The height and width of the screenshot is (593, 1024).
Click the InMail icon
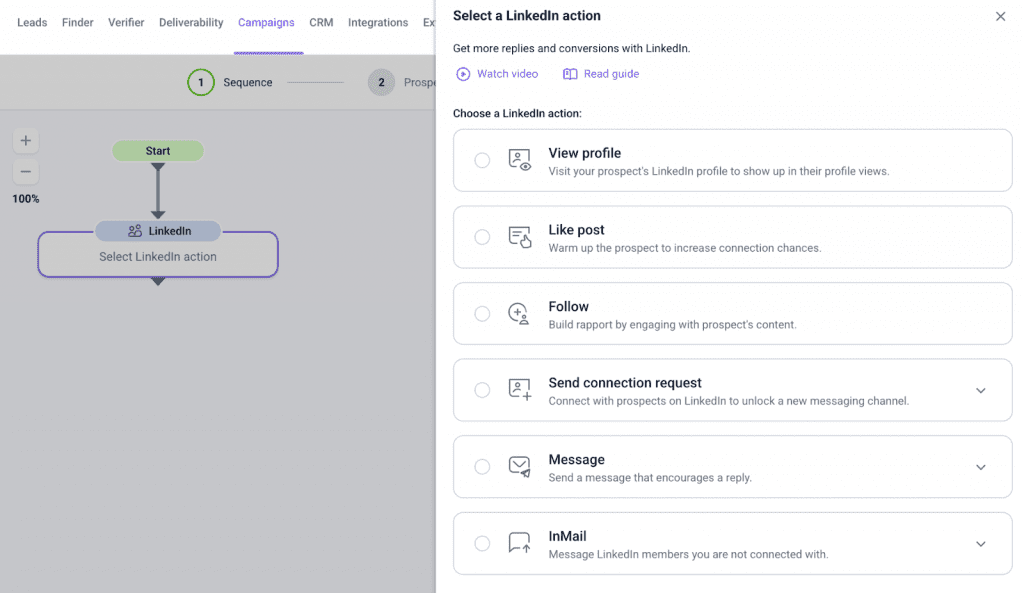tap(519, 543)
